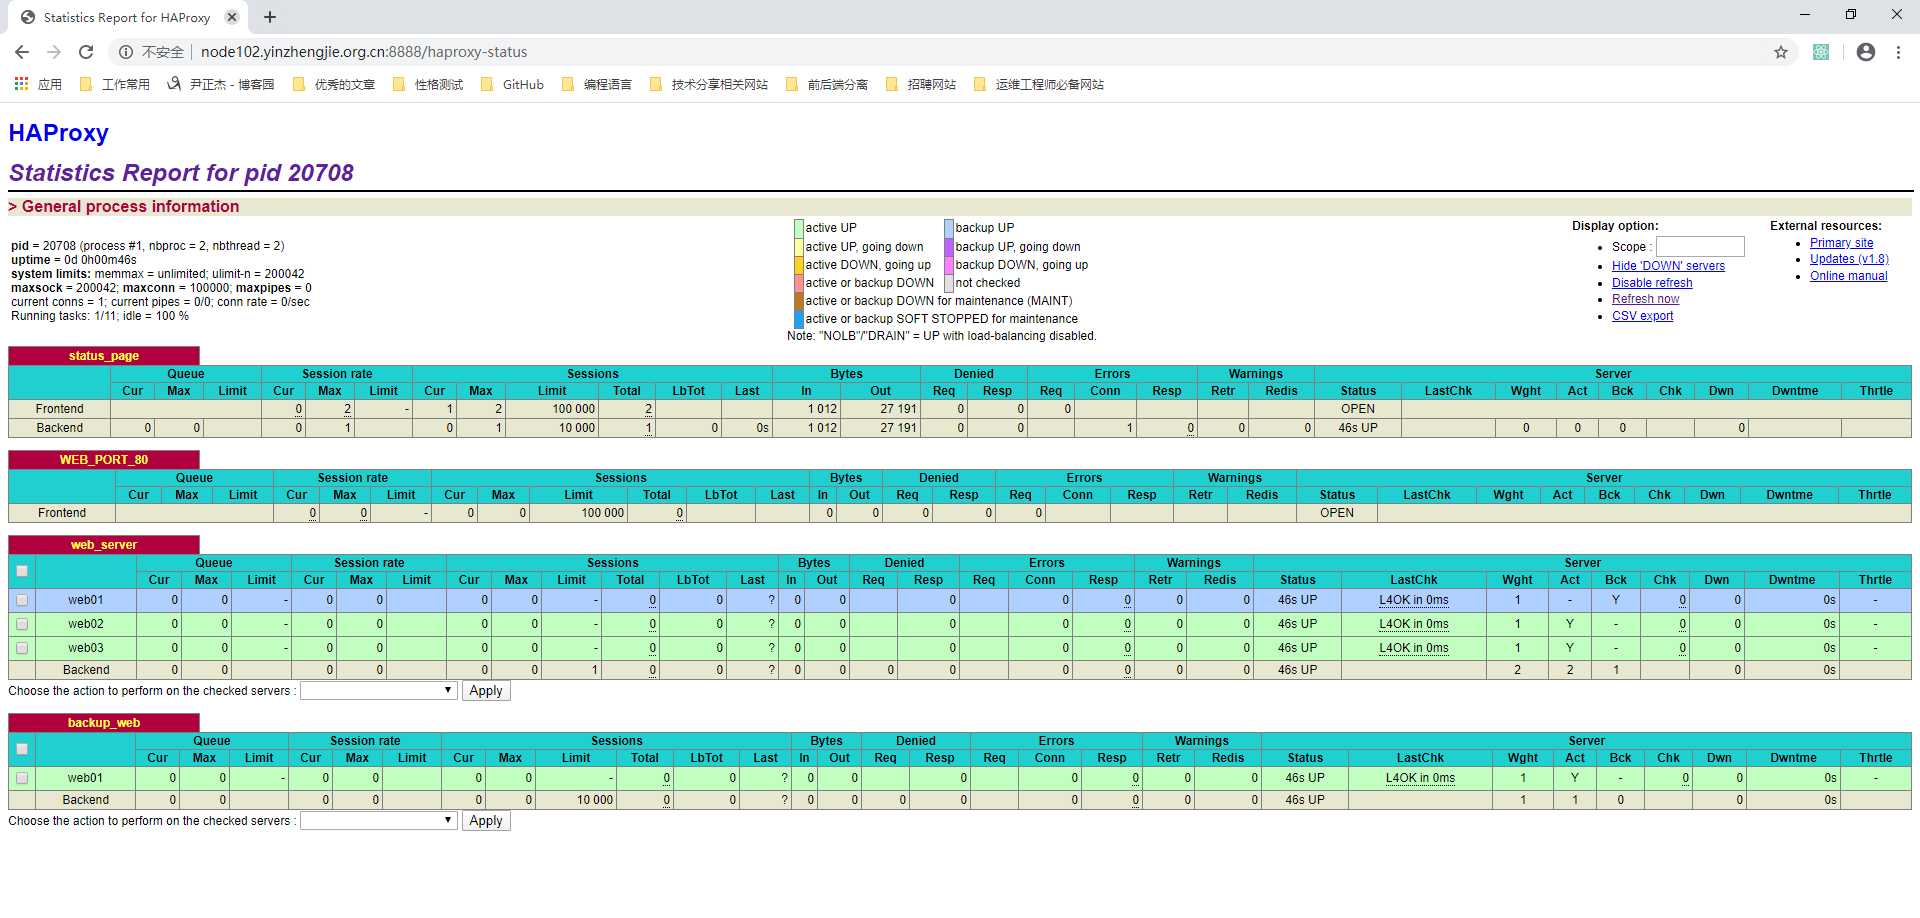Click Hide 'DOWN' servers link
The height and width of the screenshot is (918, 1920).
coord(1668,266)
